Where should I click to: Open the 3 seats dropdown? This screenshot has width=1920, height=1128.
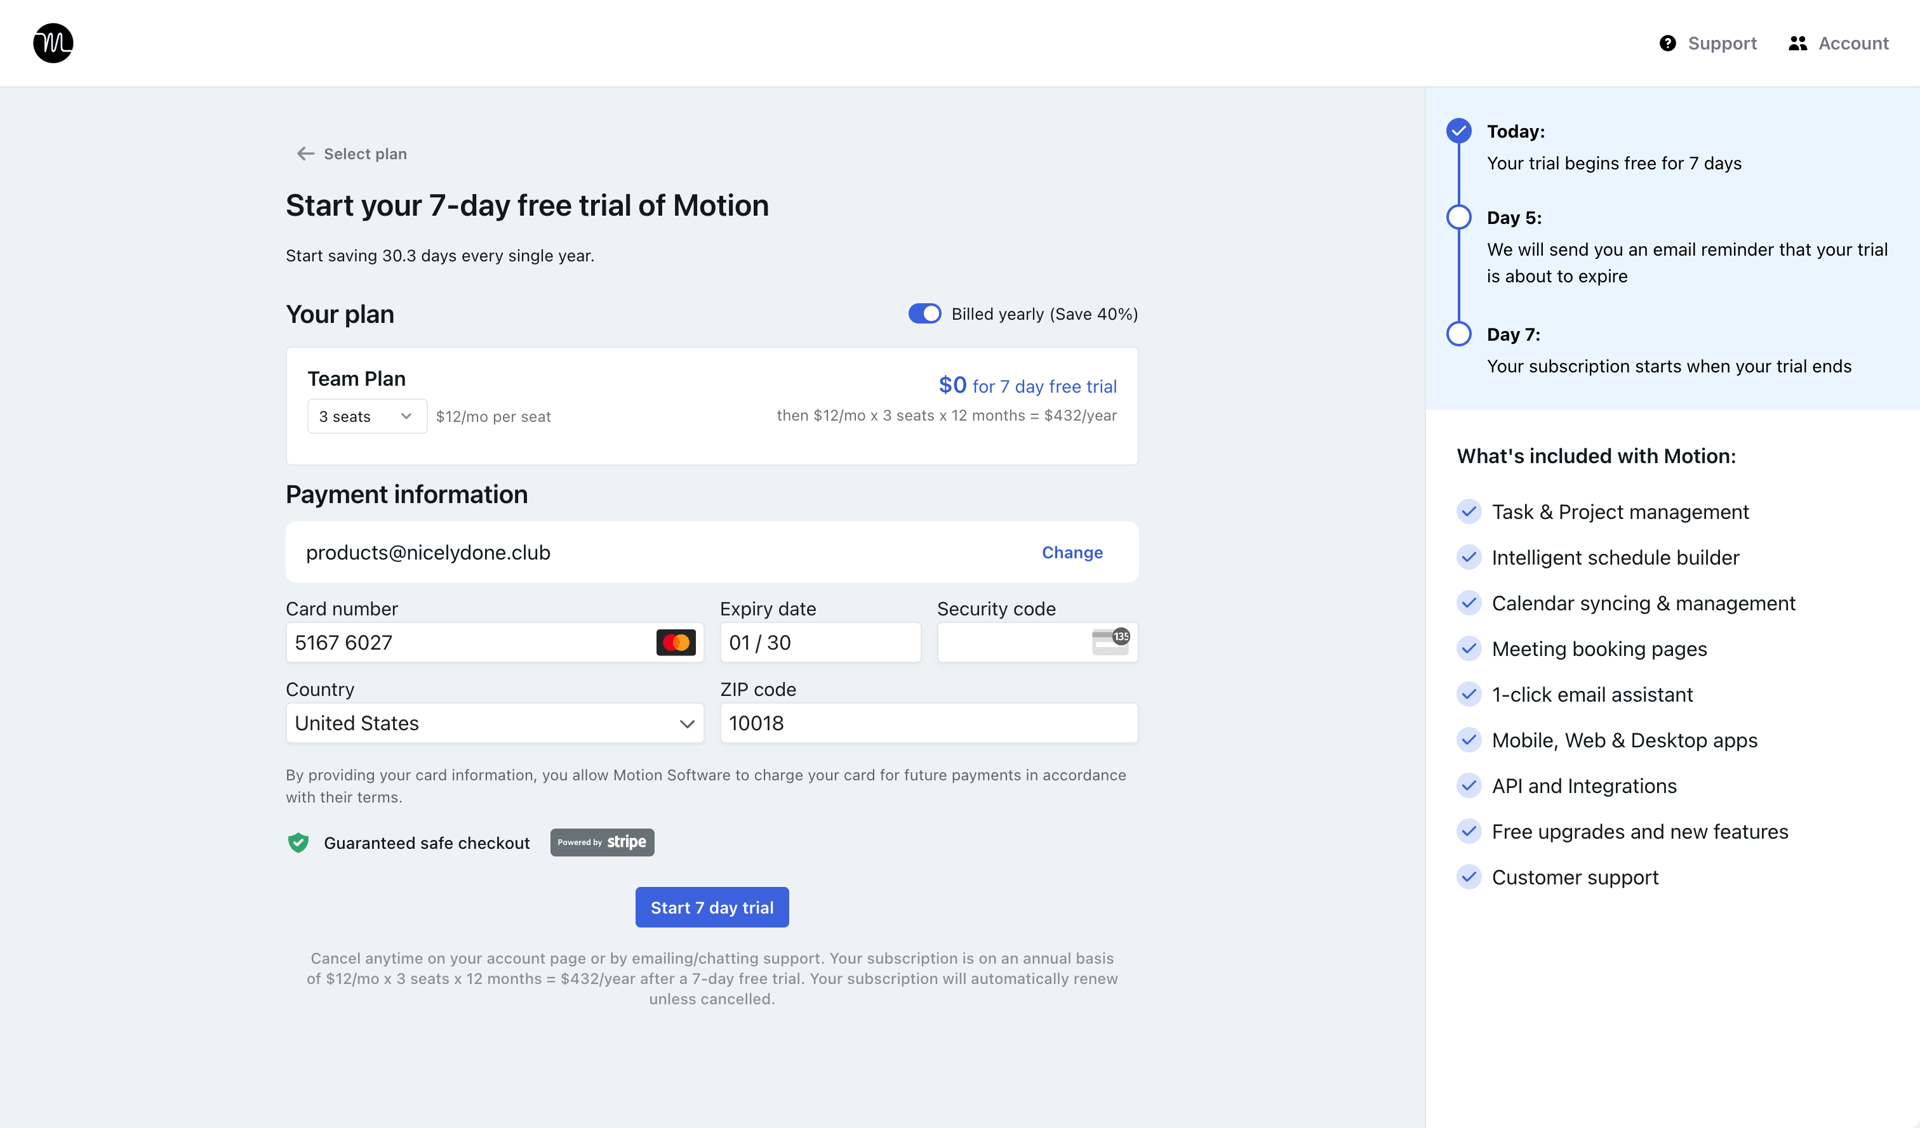(x=366, y=416)
